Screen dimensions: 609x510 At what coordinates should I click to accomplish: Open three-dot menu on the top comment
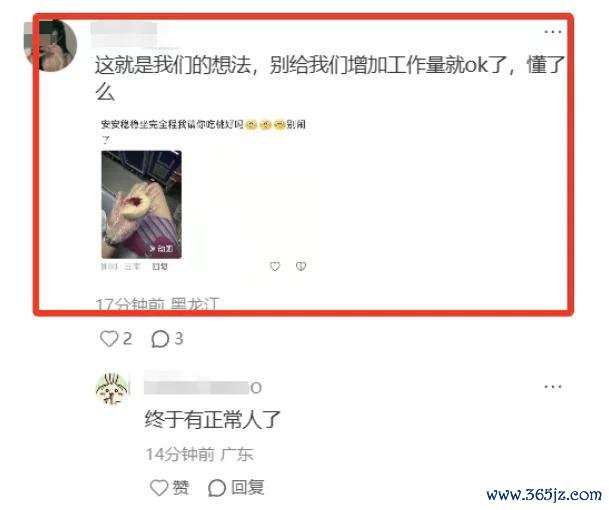[x=553, y=32]
